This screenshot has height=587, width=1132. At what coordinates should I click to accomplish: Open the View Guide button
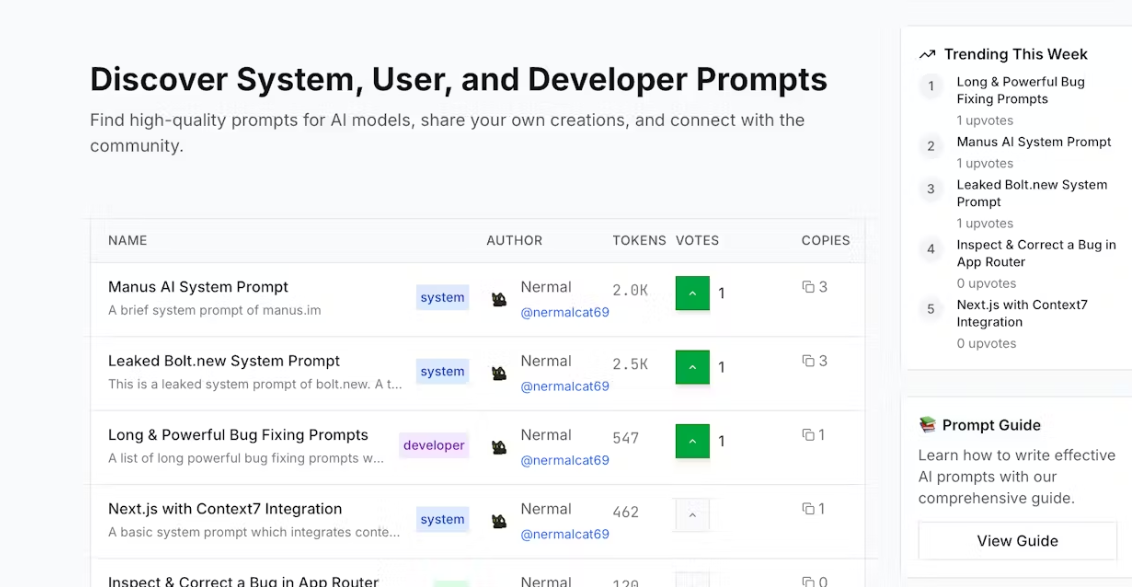point(1017,541)
